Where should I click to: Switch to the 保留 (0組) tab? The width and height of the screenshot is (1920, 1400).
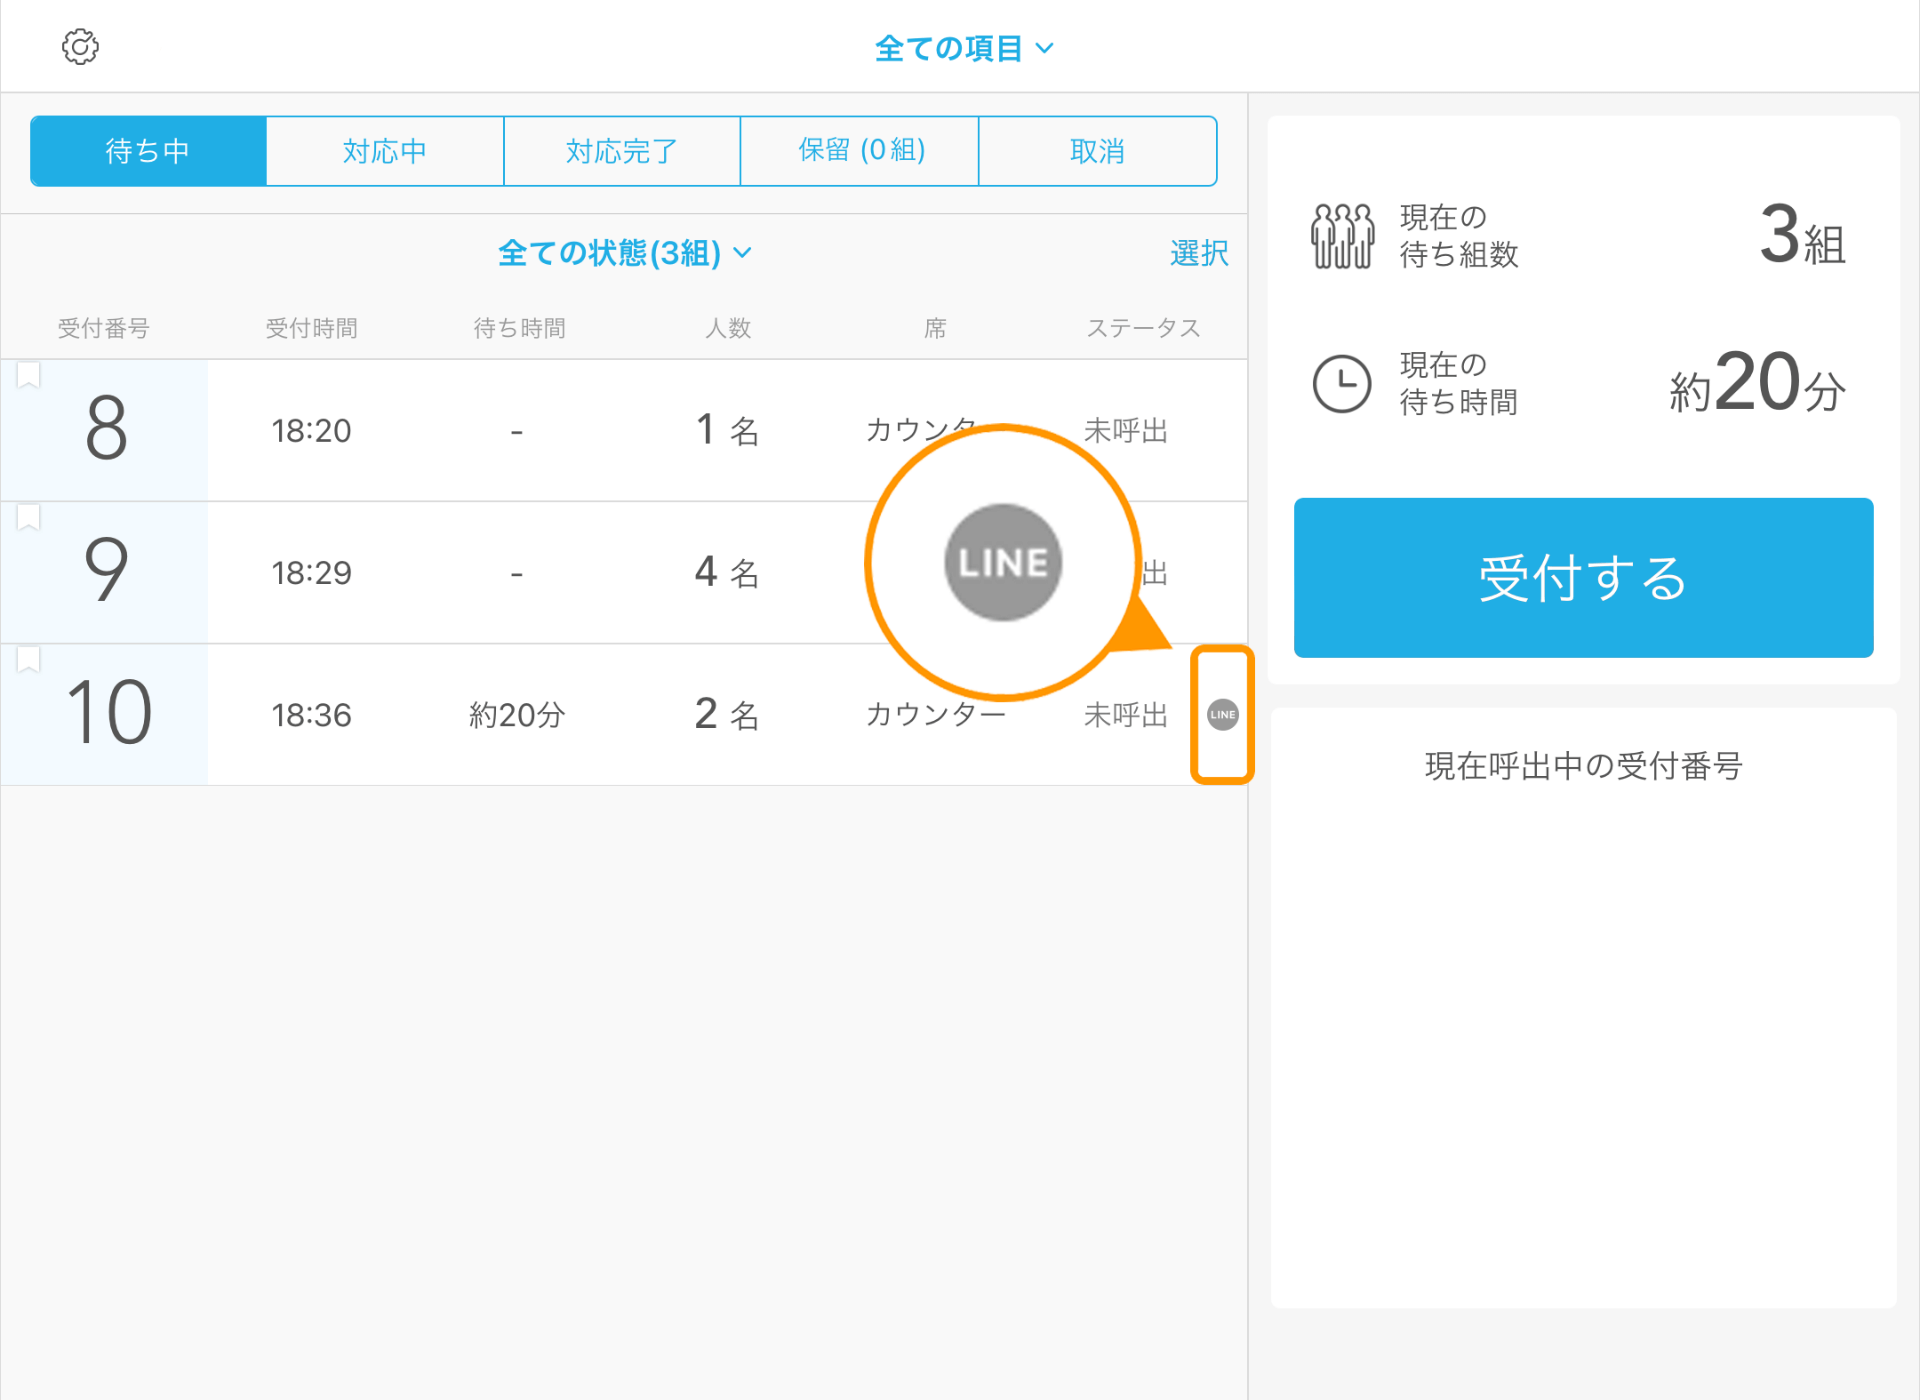pos(860,151)
